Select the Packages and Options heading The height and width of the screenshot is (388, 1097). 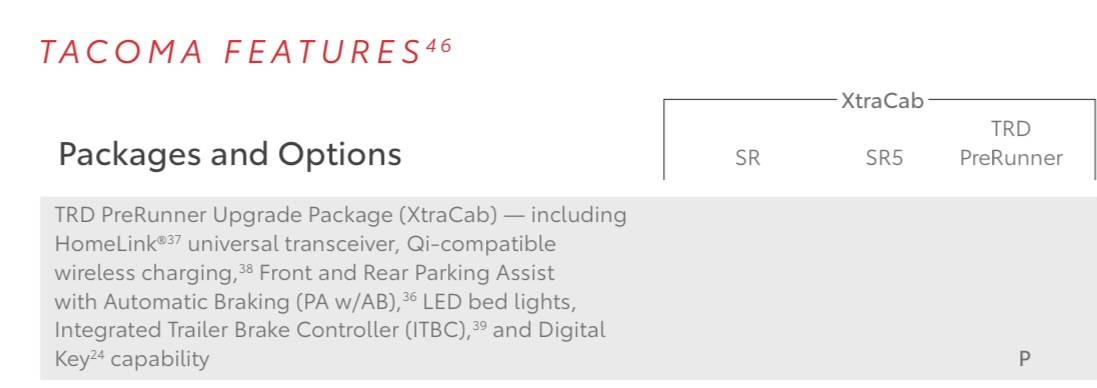click(x=229, y=155)
